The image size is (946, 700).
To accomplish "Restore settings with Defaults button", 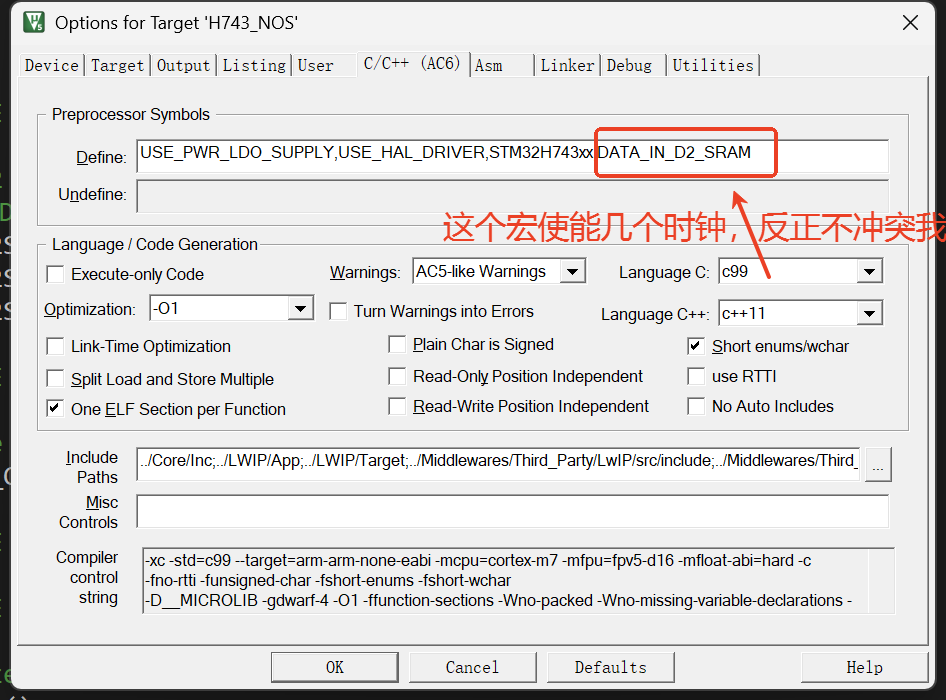I will (x=611, y=667).
